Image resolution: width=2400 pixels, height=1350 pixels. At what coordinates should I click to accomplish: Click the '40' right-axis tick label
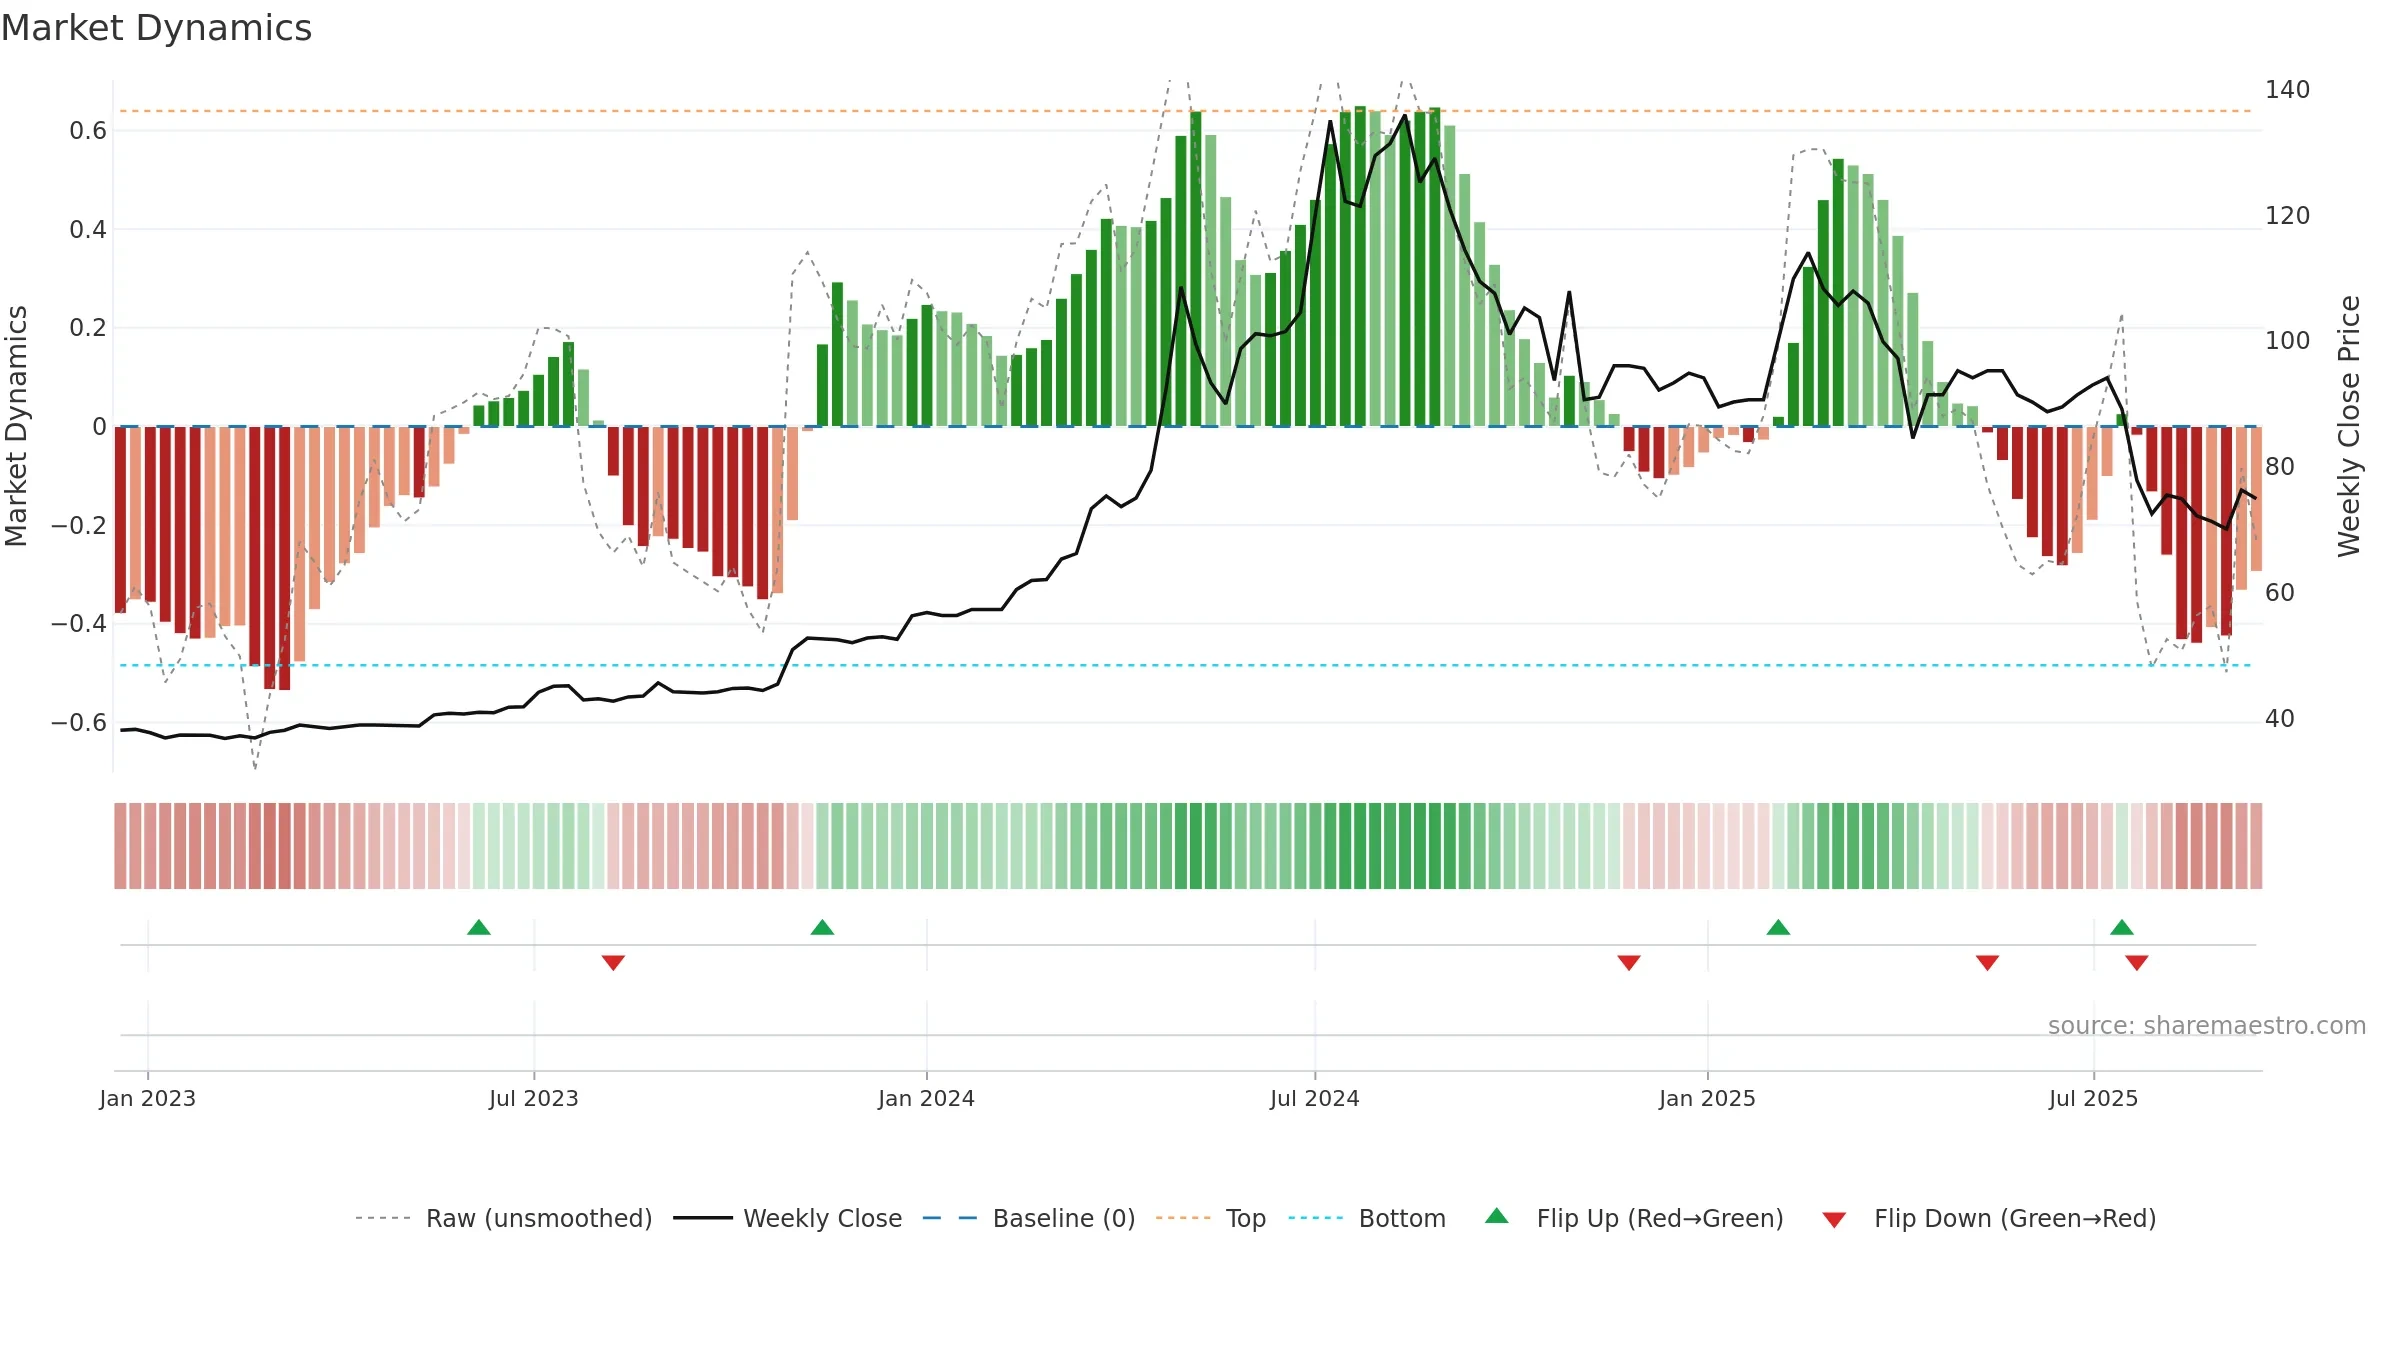(2280, 719)
